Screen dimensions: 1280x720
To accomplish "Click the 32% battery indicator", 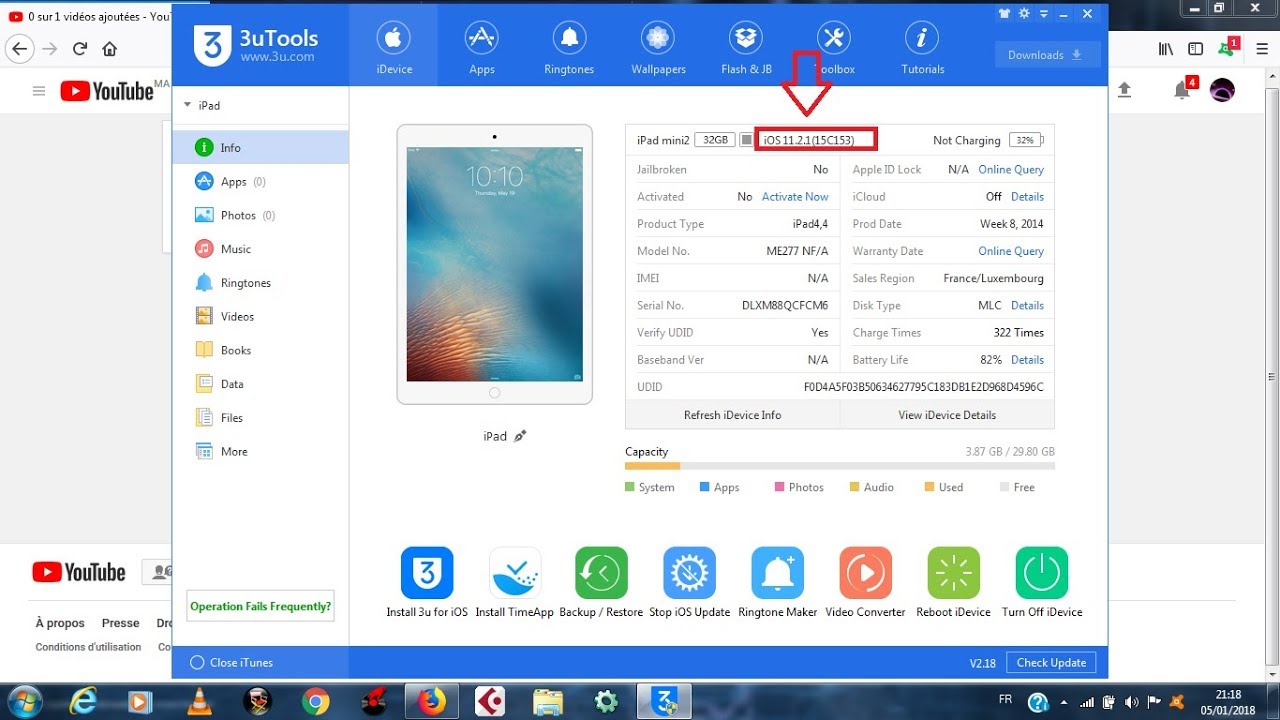I will 1025,140.
